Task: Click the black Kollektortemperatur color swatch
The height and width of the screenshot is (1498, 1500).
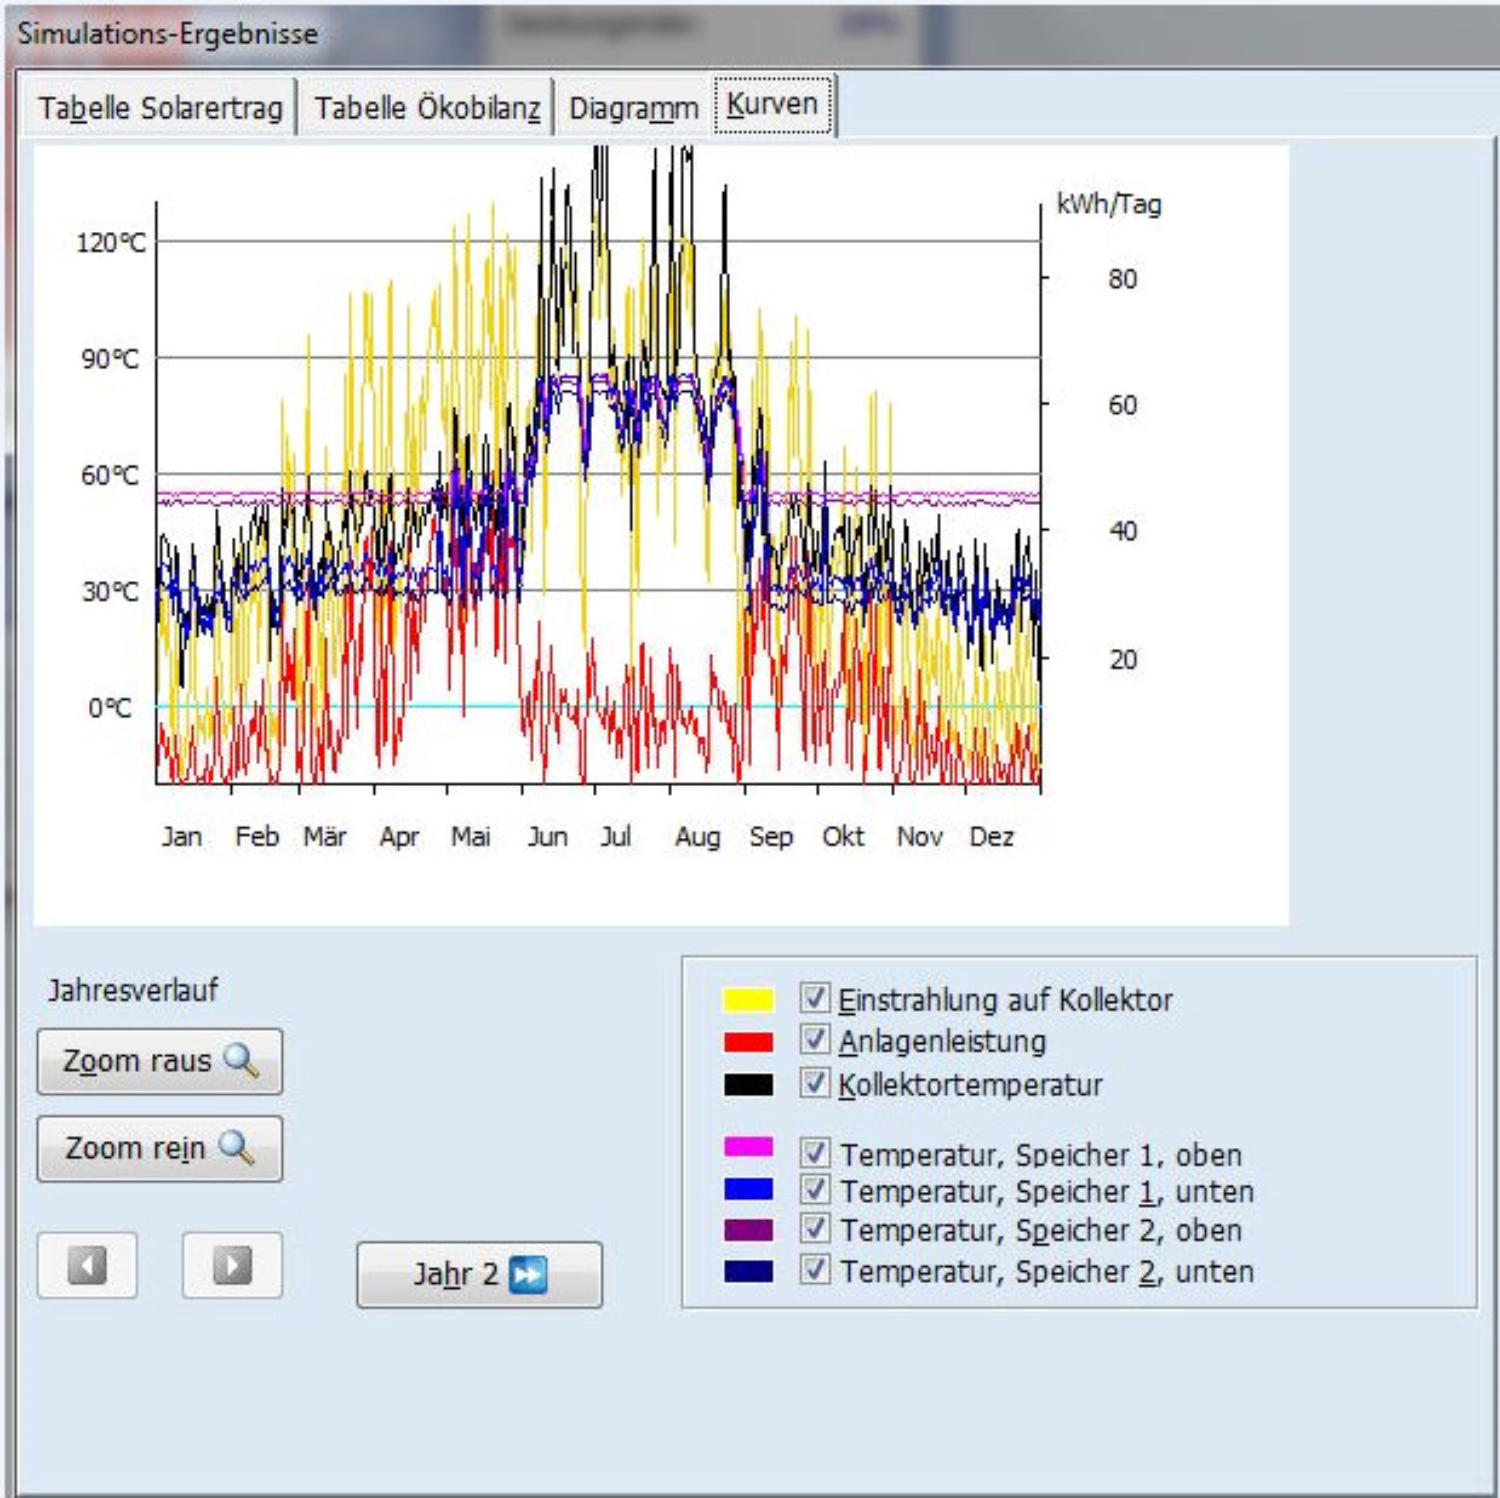Action: pos(748,1085)
